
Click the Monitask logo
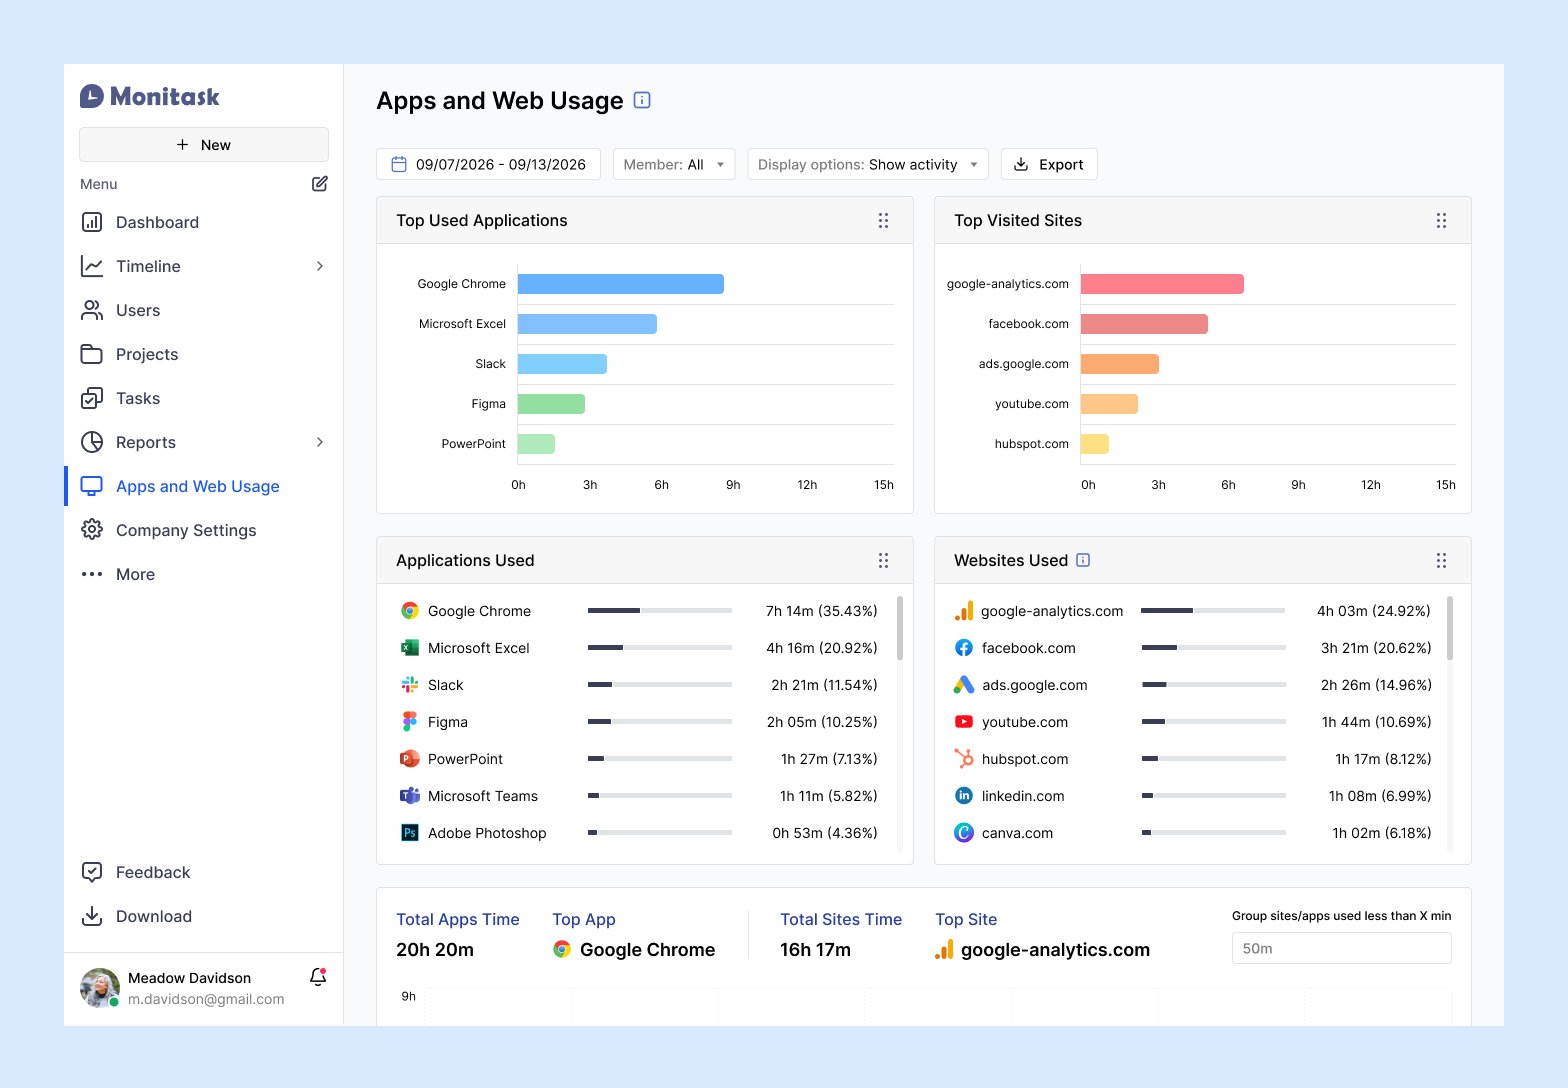pos(150,96)
